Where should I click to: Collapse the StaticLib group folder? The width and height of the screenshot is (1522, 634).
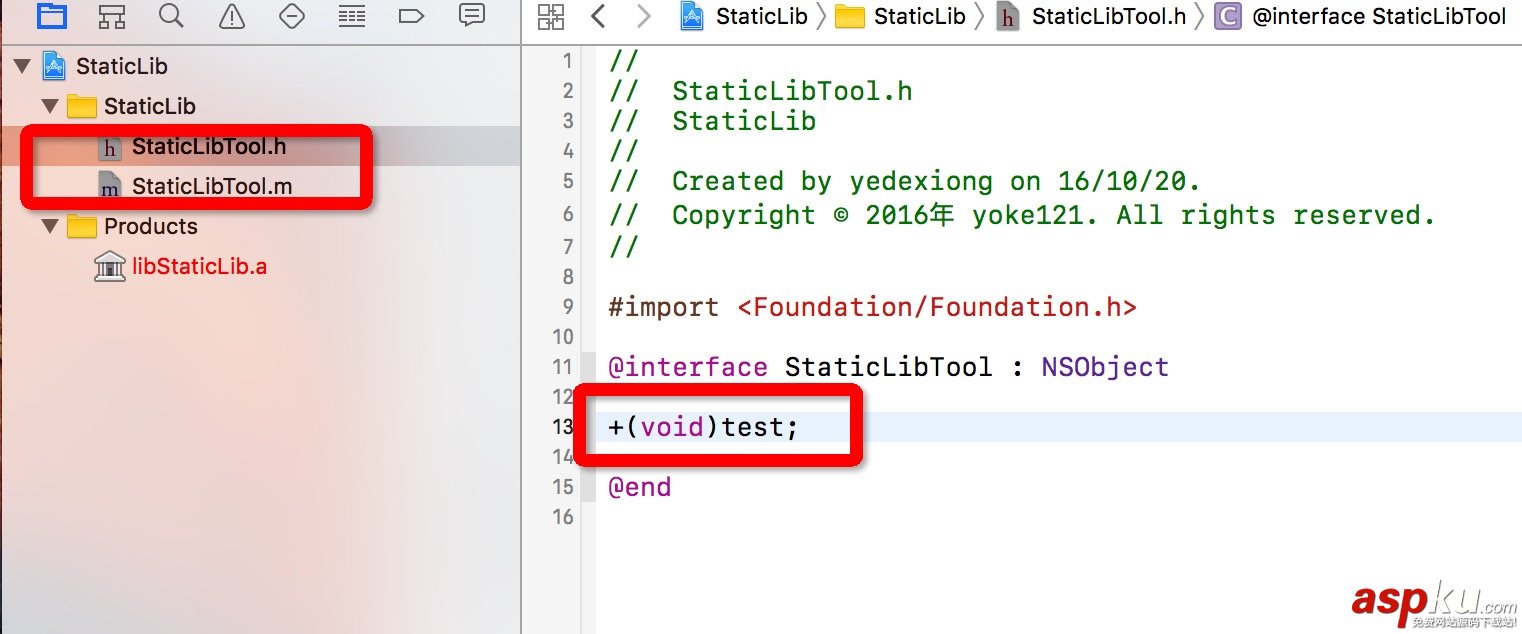[47, 106]
